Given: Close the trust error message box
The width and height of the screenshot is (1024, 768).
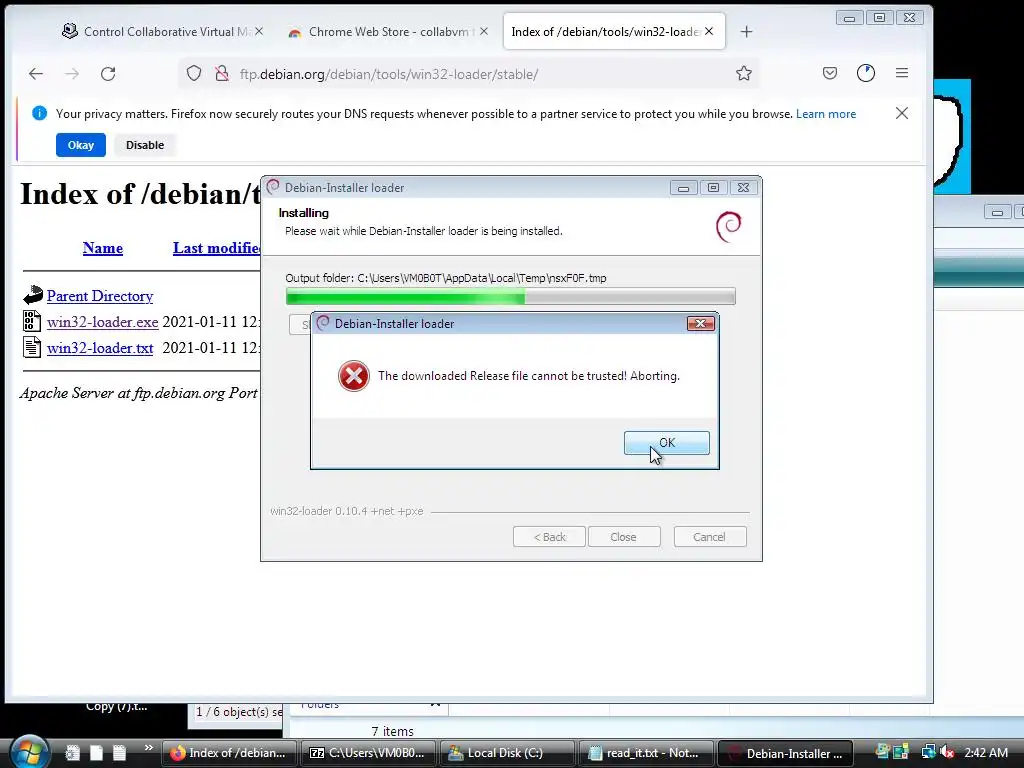Looking at the screenshot, I should click(x=700, y=323).
